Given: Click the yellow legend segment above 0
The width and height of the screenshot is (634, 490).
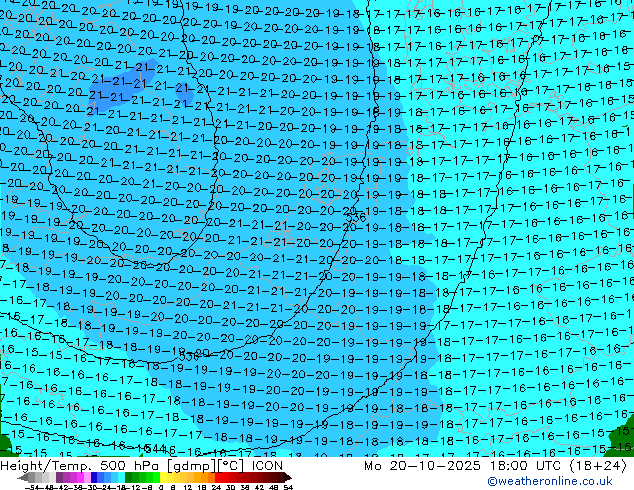Looking at the screenshot, I should (163, 477).
